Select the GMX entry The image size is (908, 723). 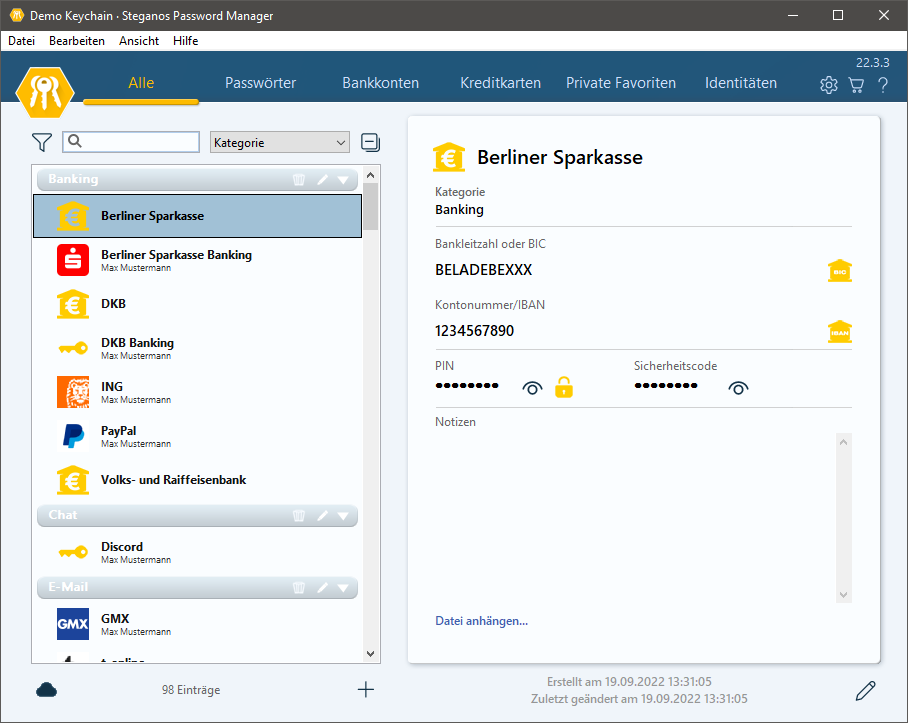coord(197,624)
